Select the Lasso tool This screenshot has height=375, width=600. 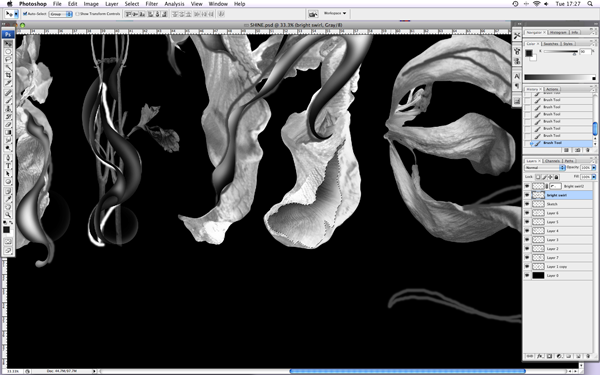pos(8,59)
